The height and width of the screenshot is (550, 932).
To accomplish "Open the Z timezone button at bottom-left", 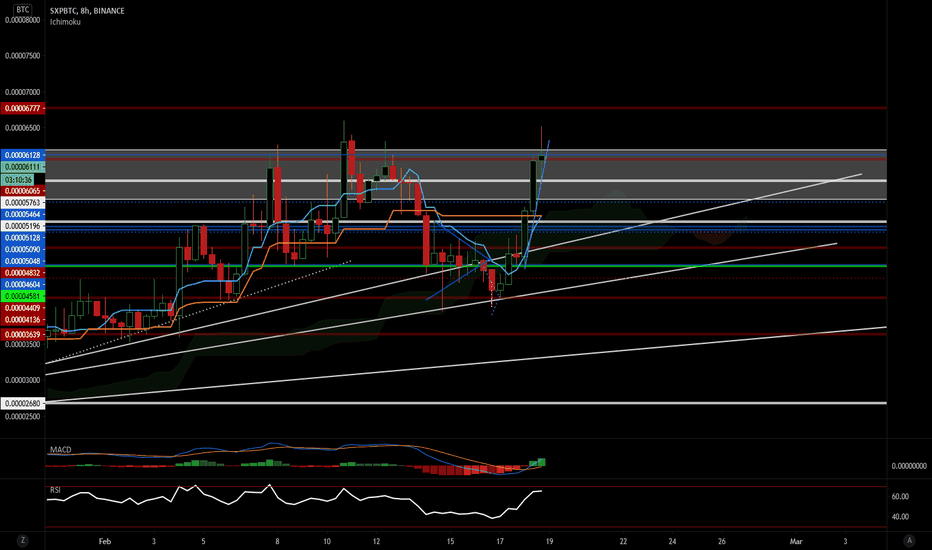I will pyautogui.click(x=23, y=540).
